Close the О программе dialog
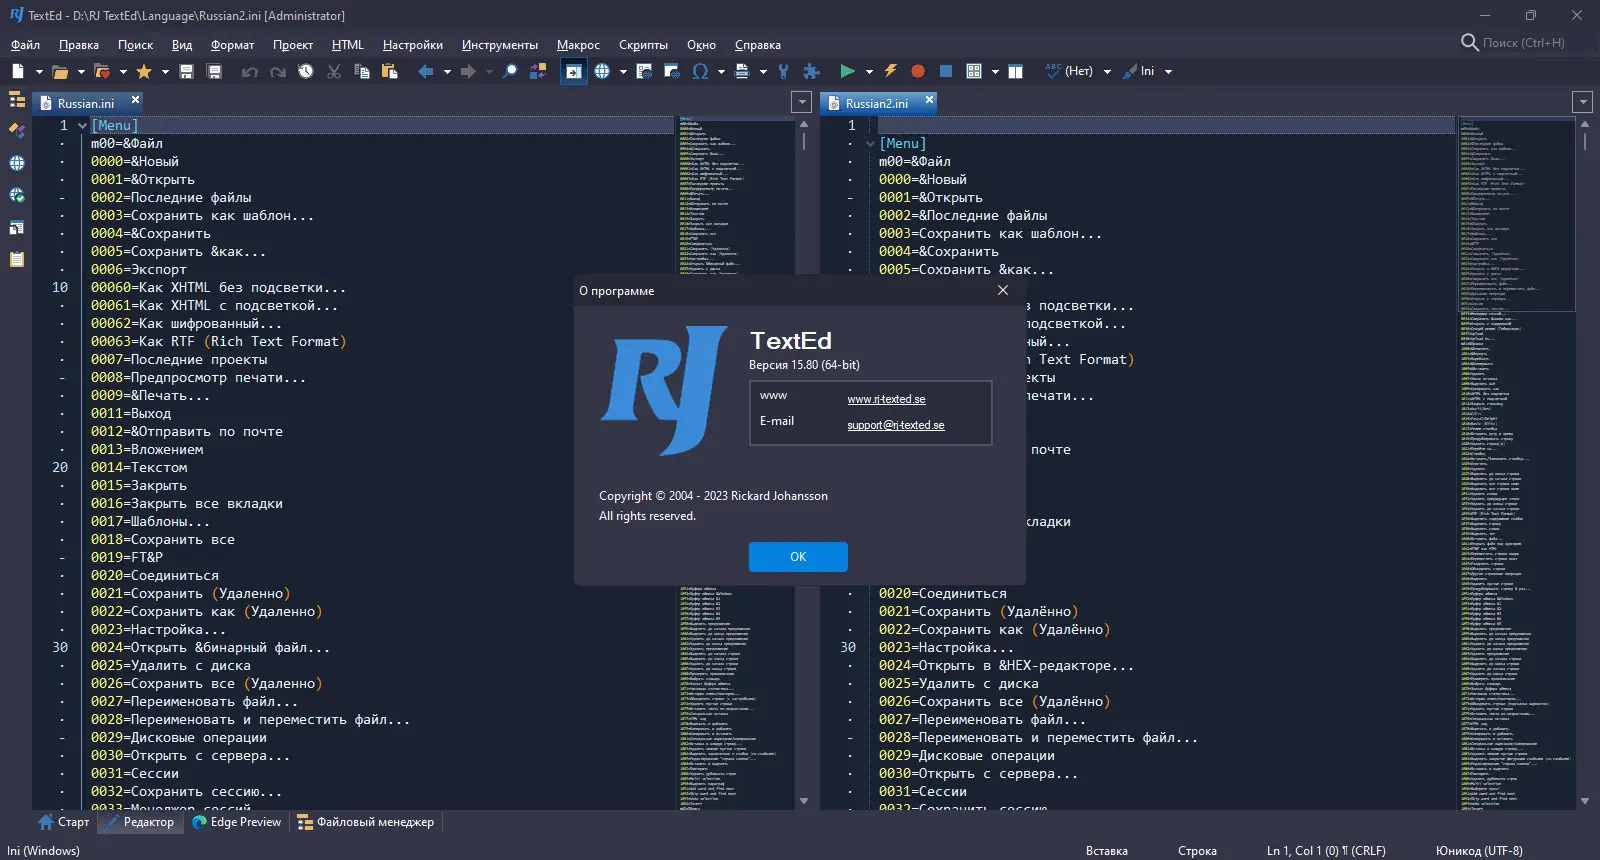 click(1003, 290)
